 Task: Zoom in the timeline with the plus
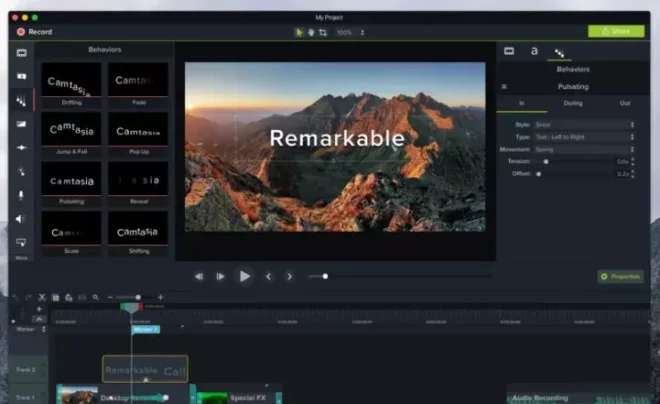160,298
